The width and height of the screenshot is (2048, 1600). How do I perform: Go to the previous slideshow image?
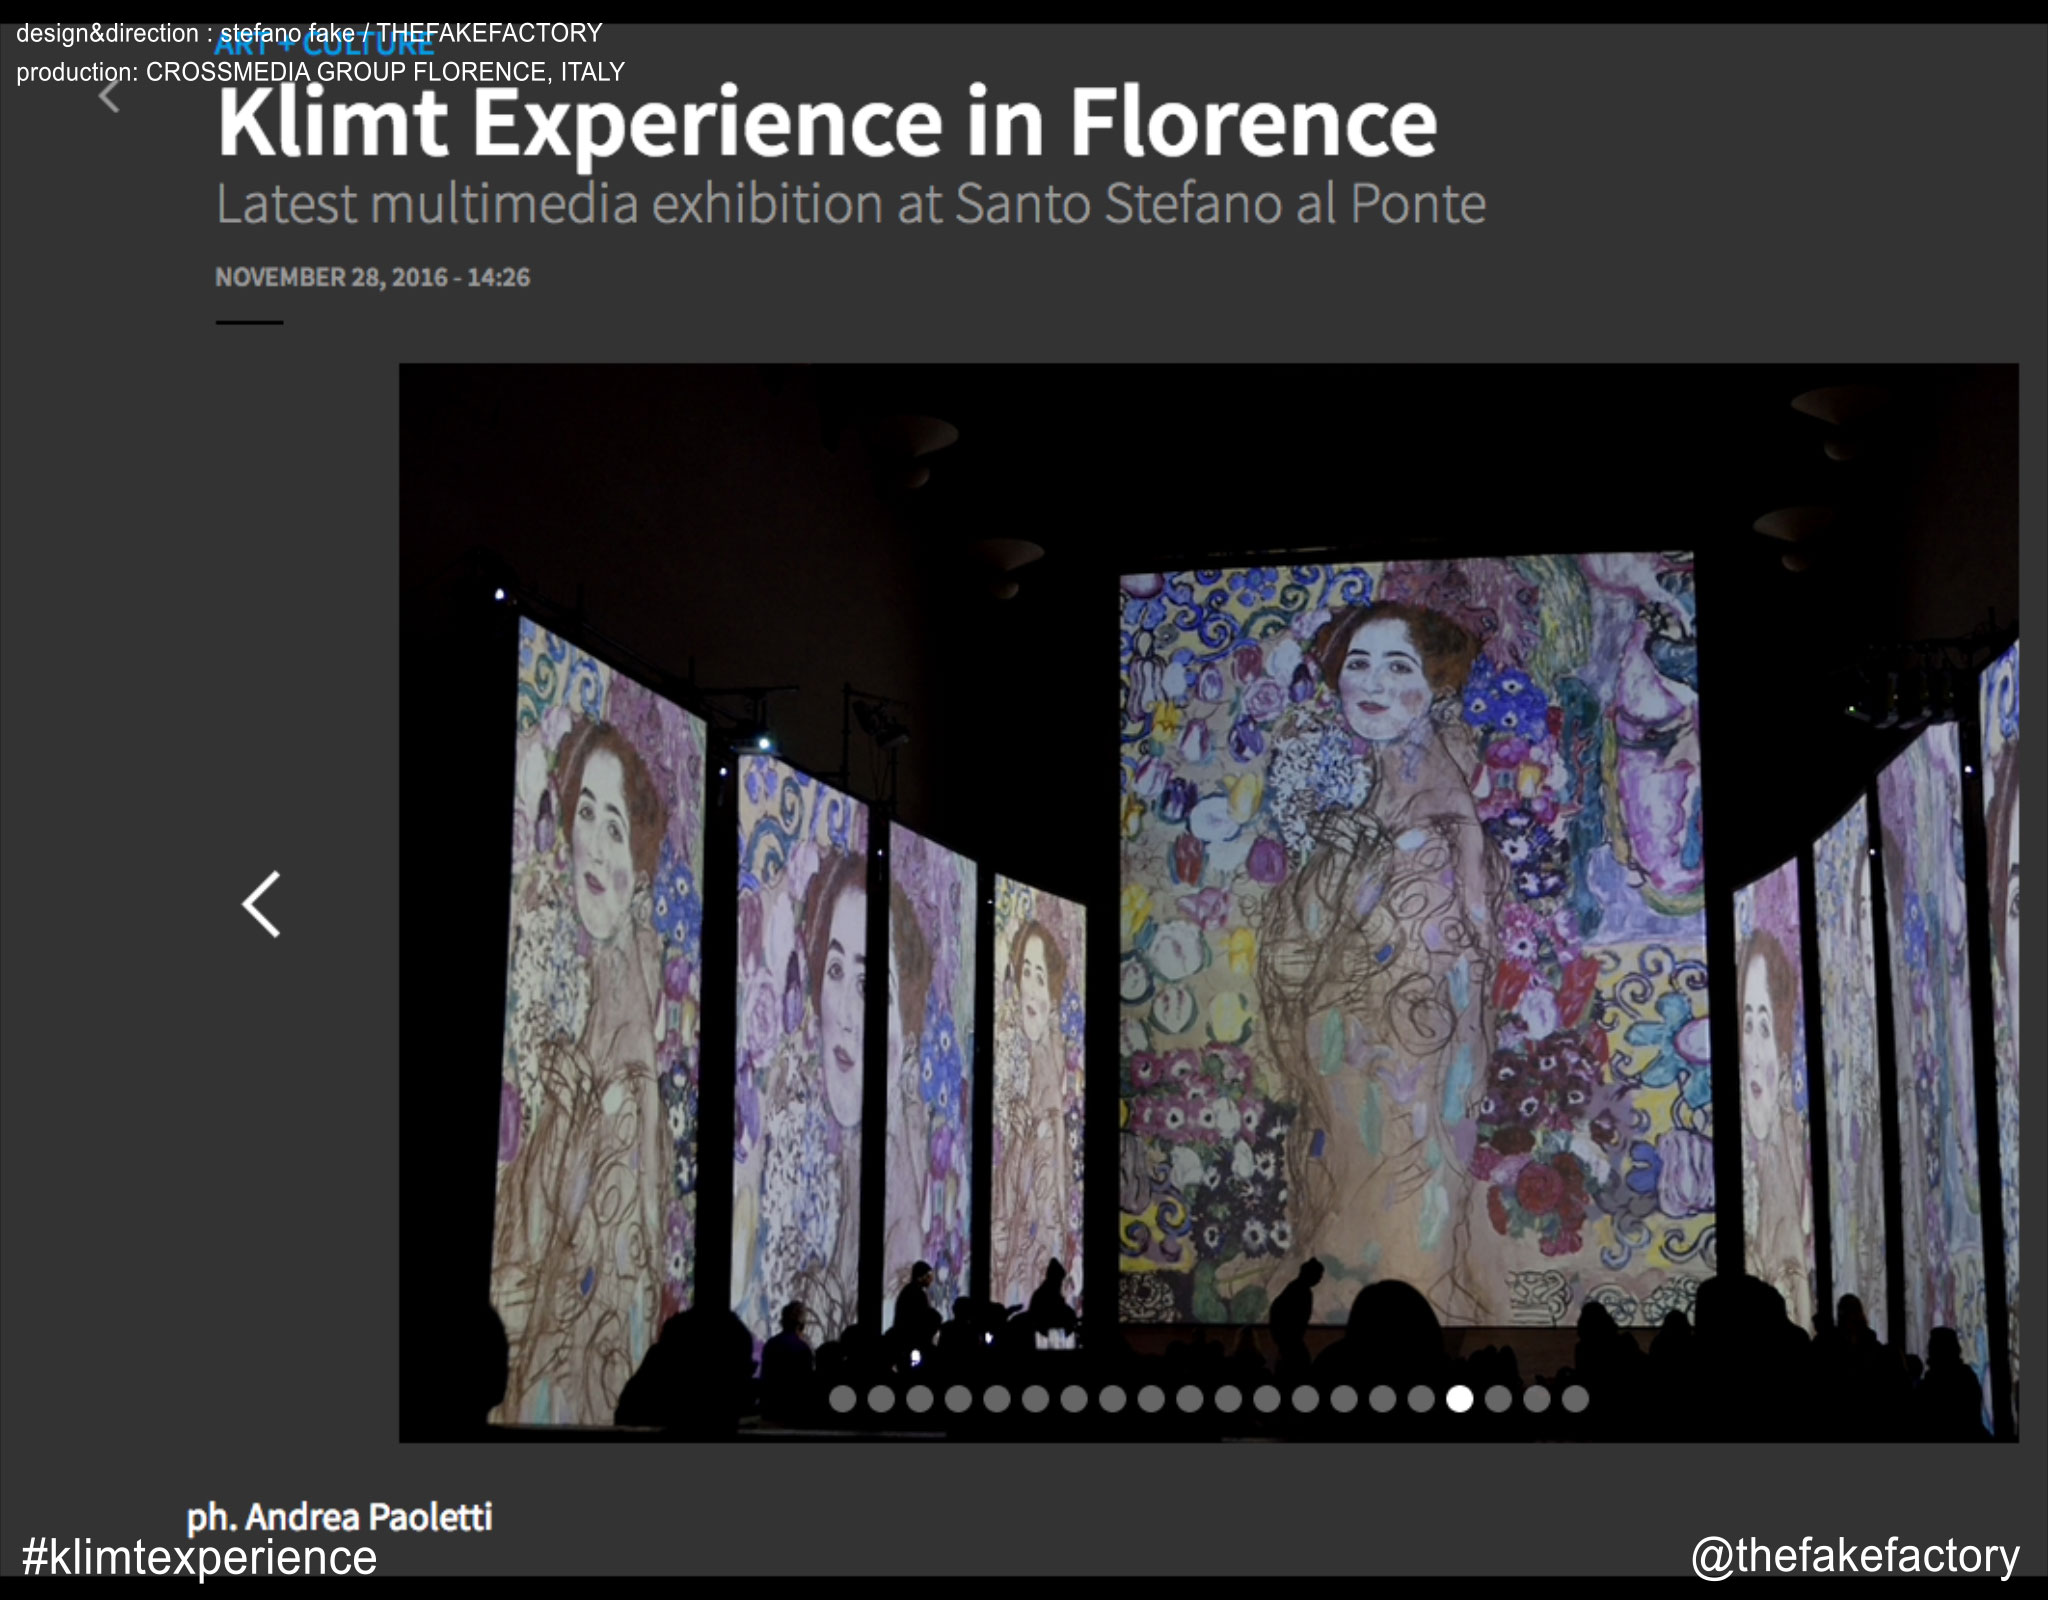[262, 904]
